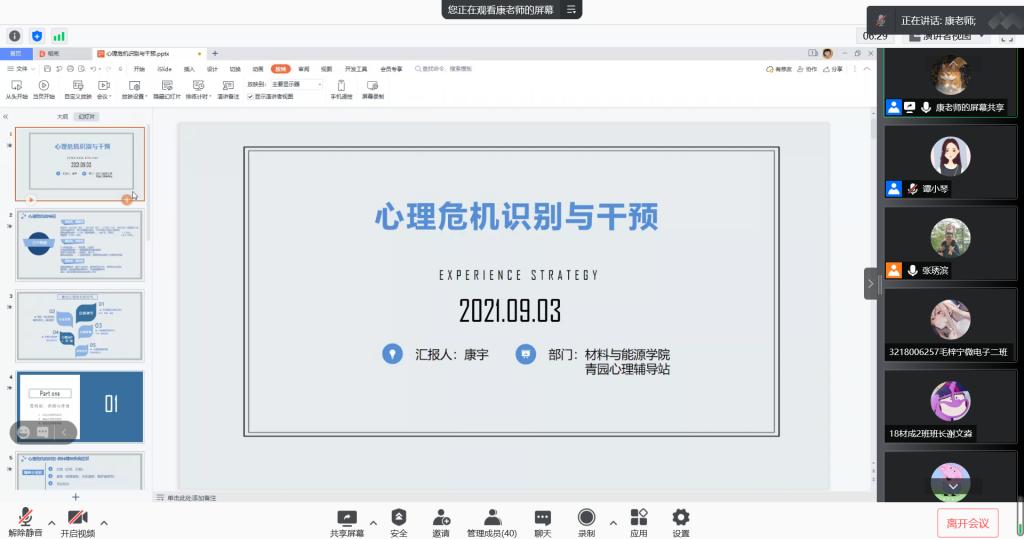1024x539 pixels.
Task: Open the 演讲者视图 view dropdown
Action: pyautogui.click(x=947, y=37)
